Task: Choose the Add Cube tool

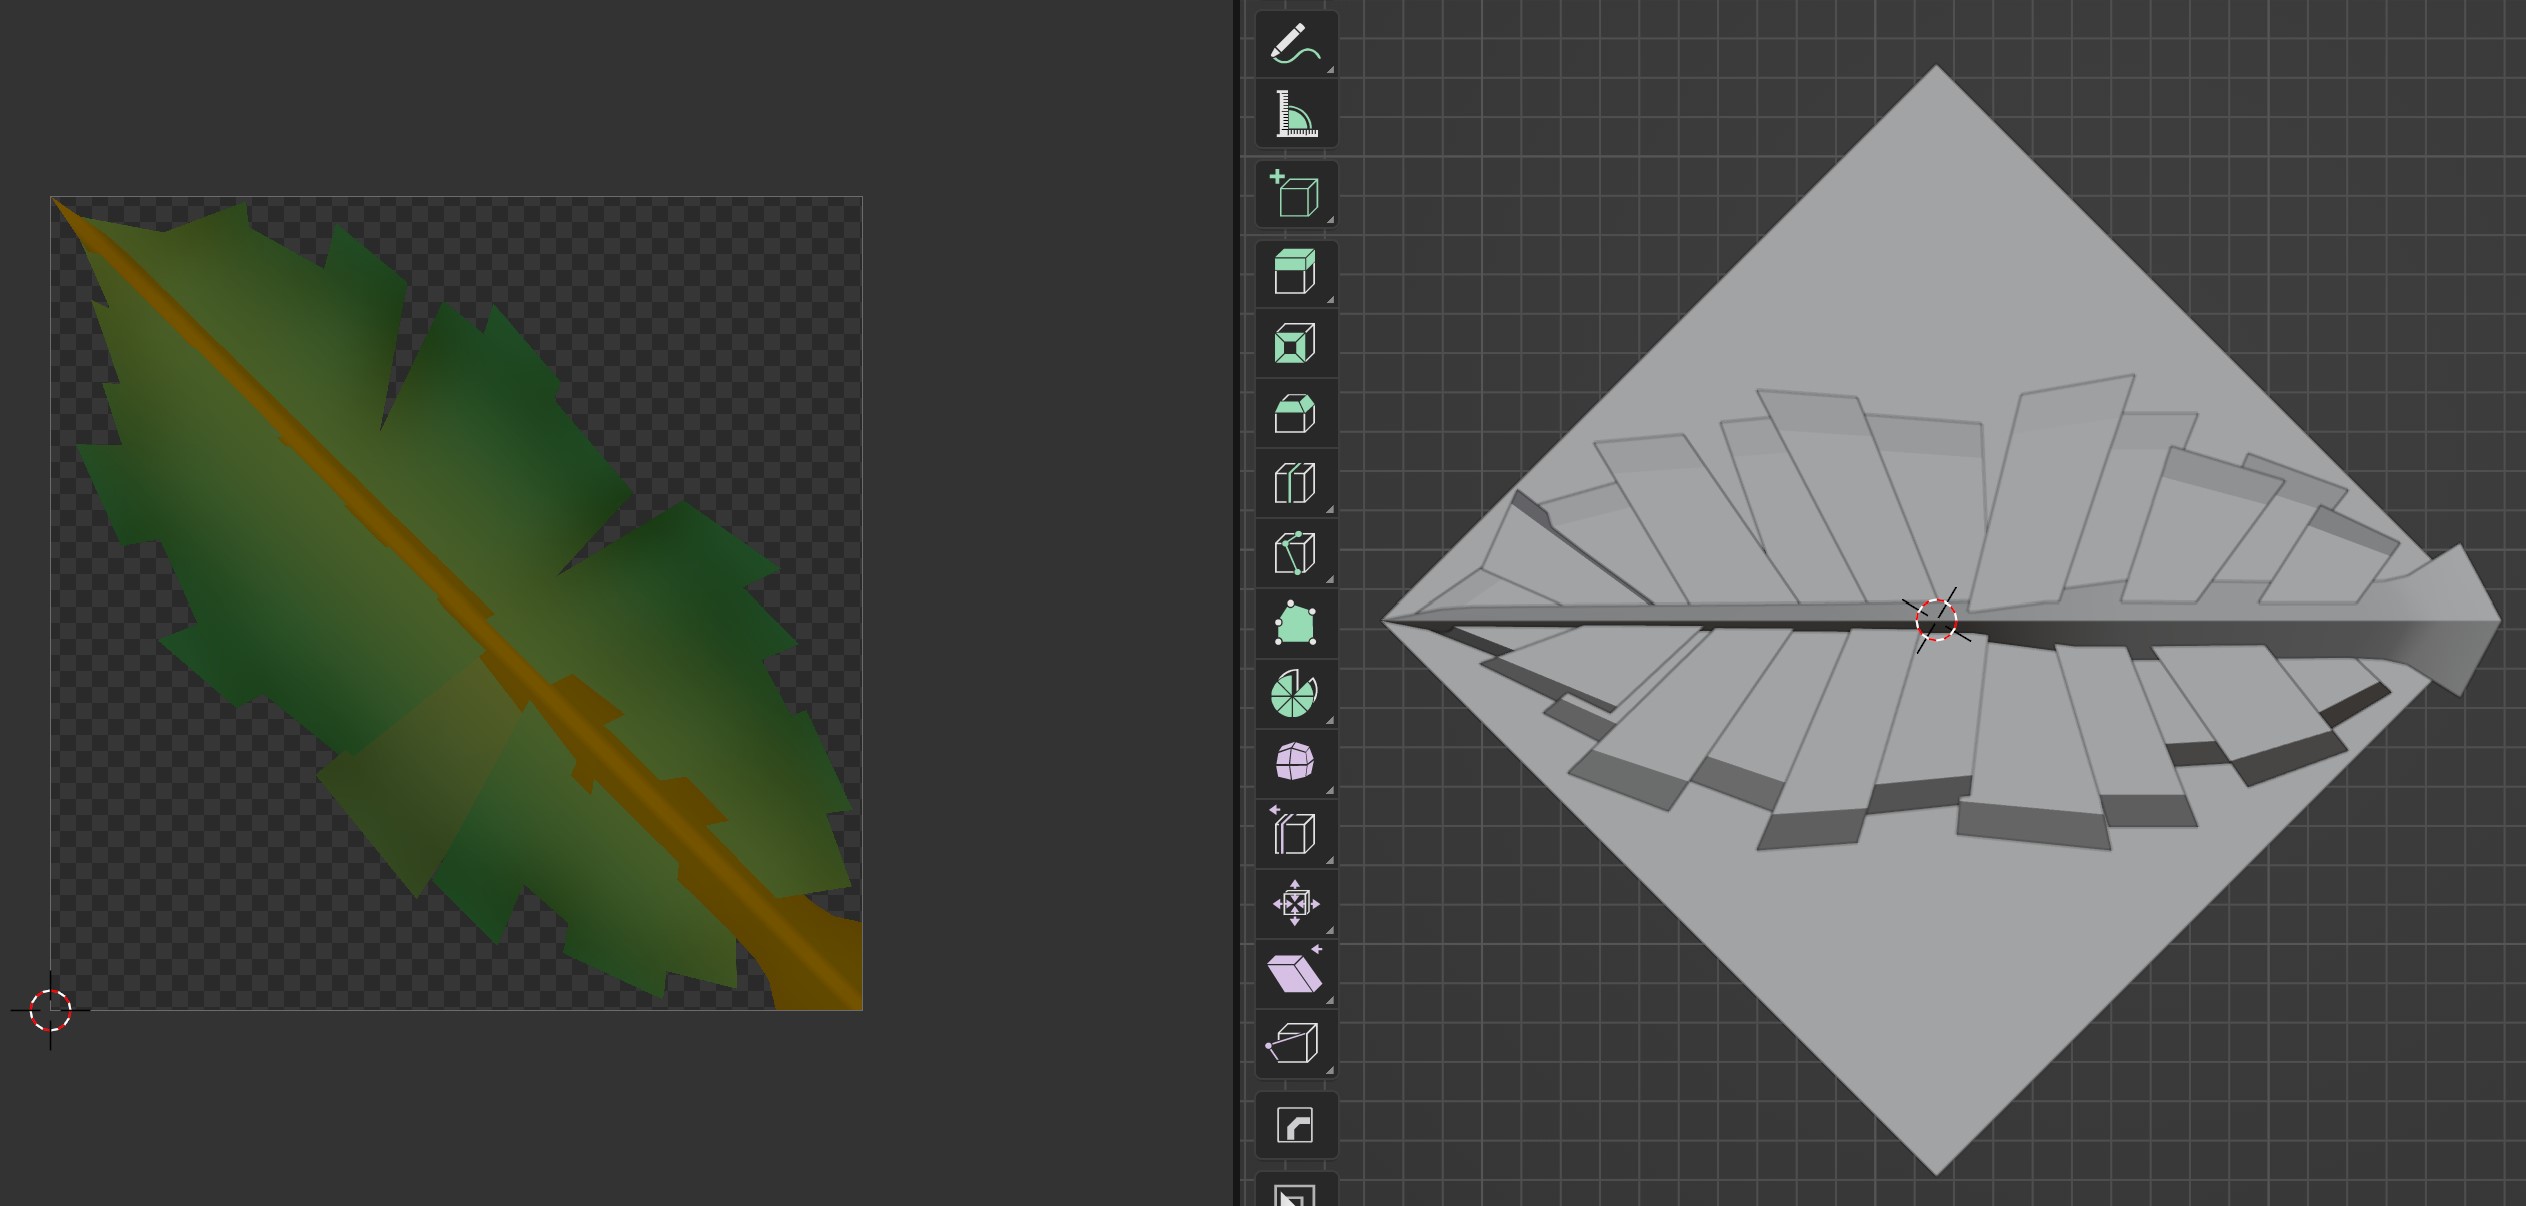Action: (x=1296, y=194)
